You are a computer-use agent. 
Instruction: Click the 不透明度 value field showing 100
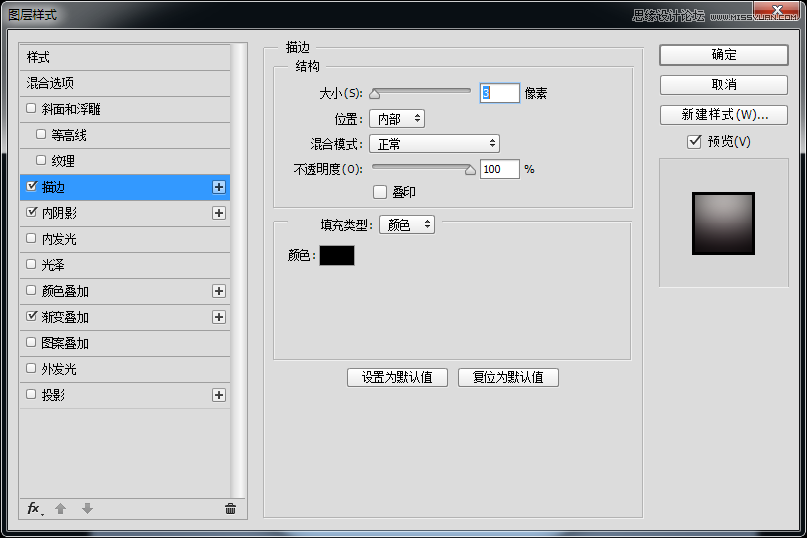pos(500,169)
